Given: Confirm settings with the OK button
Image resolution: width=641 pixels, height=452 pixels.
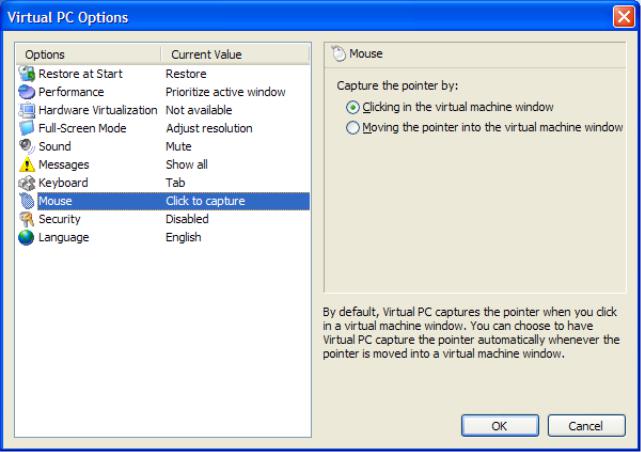Looking at the screenshot, I should tap(500, 426).
